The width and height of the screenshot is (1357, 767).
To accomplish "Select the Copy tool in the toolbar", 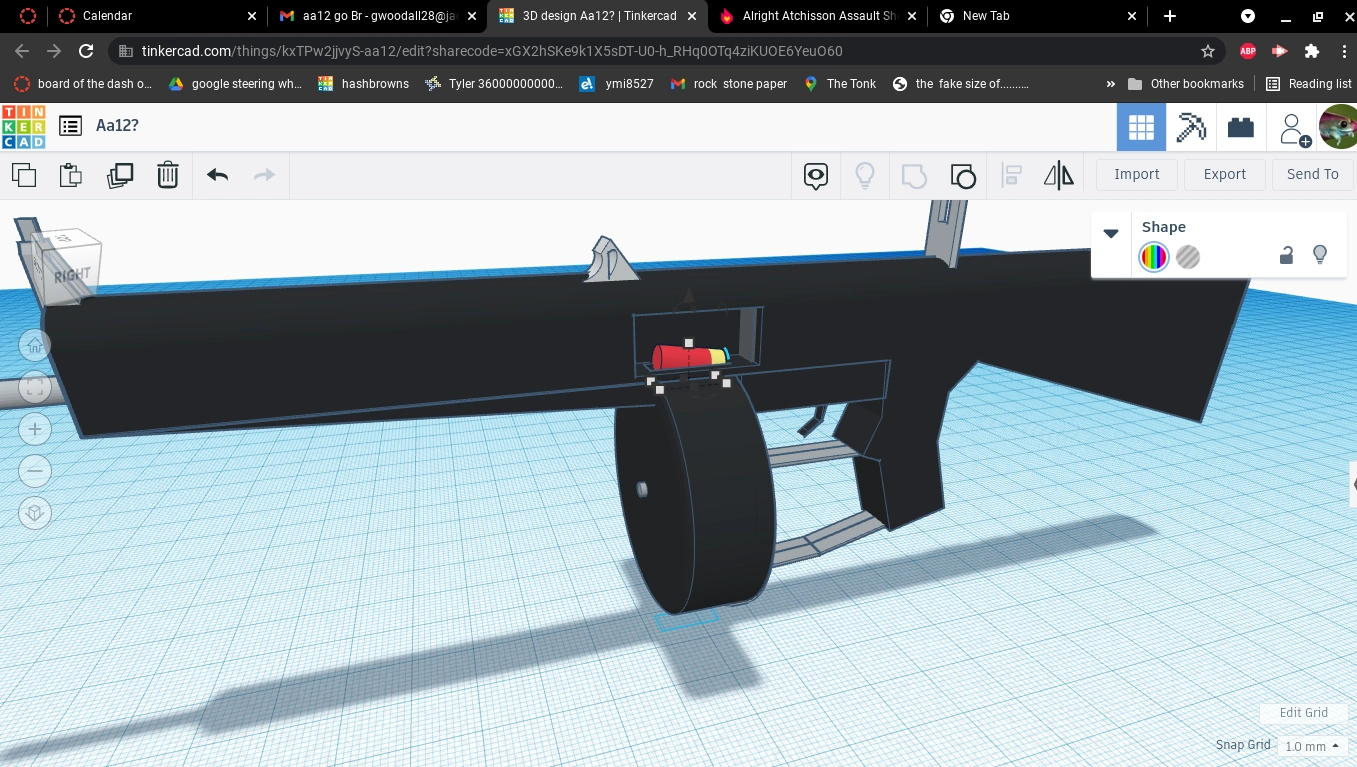I will click(24, 175).
